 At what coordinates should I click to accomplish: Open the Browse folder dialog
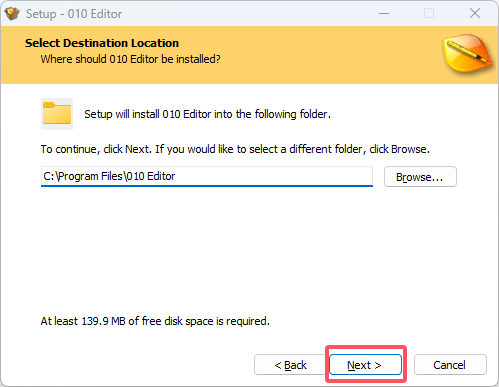[x=420, y=177]
